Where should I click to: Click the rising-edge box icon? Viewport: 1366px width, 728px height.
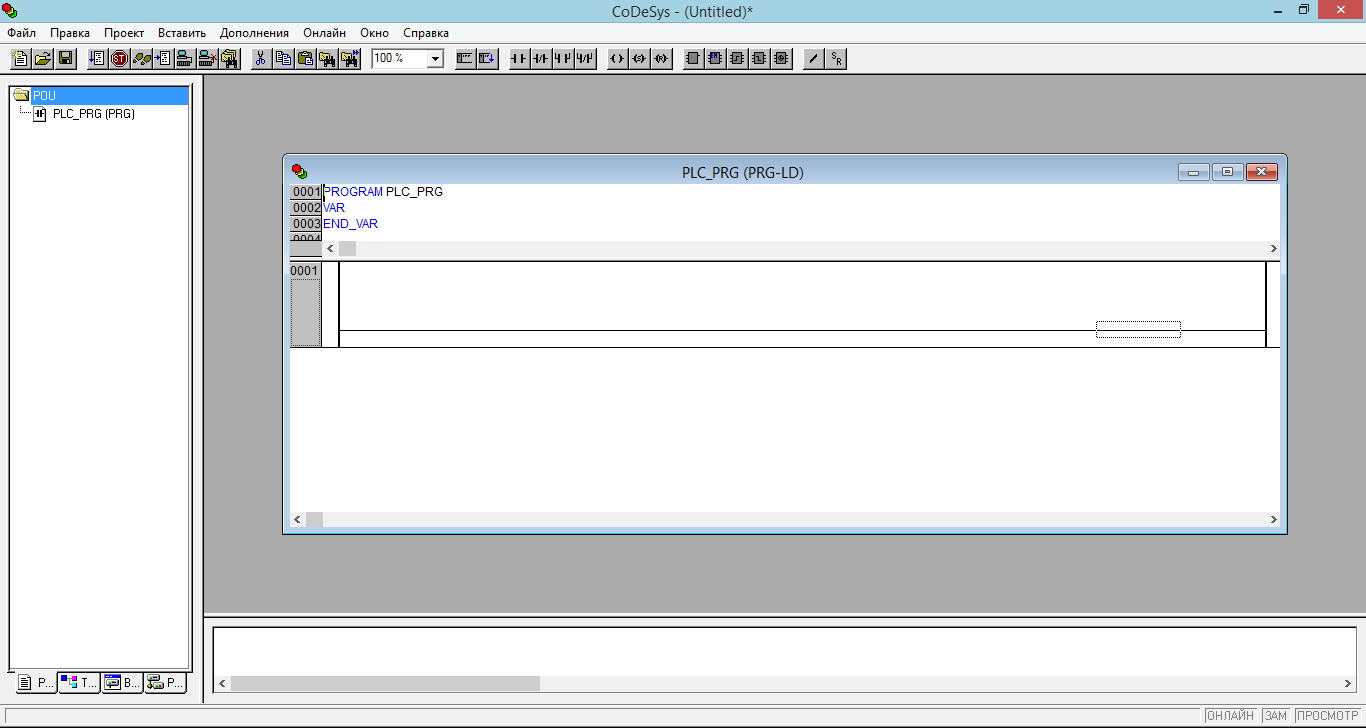[737, 59]
